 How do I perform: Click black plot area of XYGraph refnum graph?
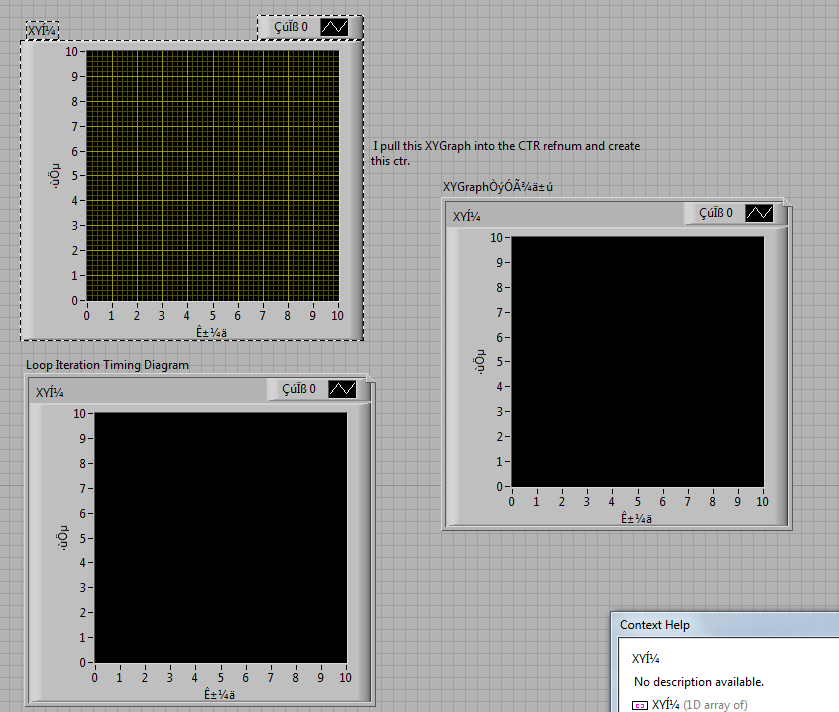(x=637, y=361)
